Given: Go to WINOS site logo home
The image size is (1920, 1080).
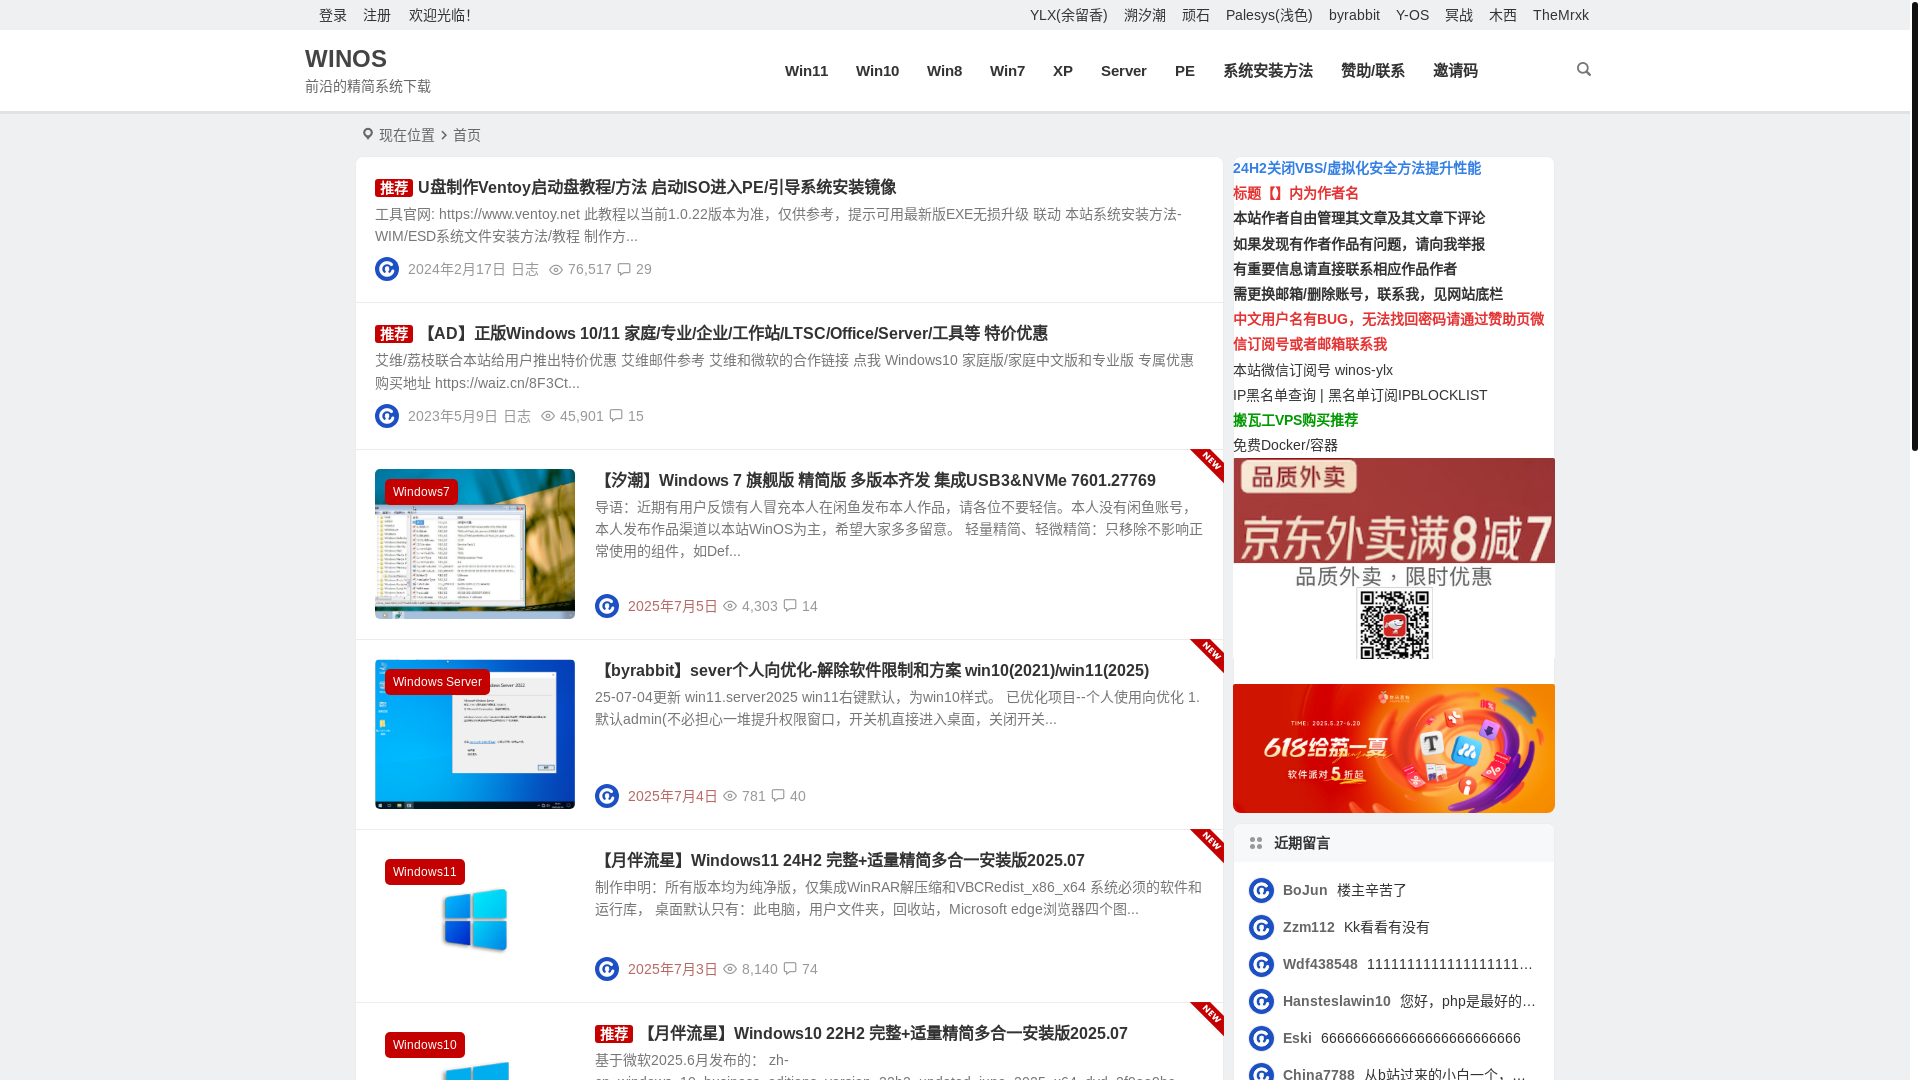Looking at the screenshot, I should coord(346,59).
